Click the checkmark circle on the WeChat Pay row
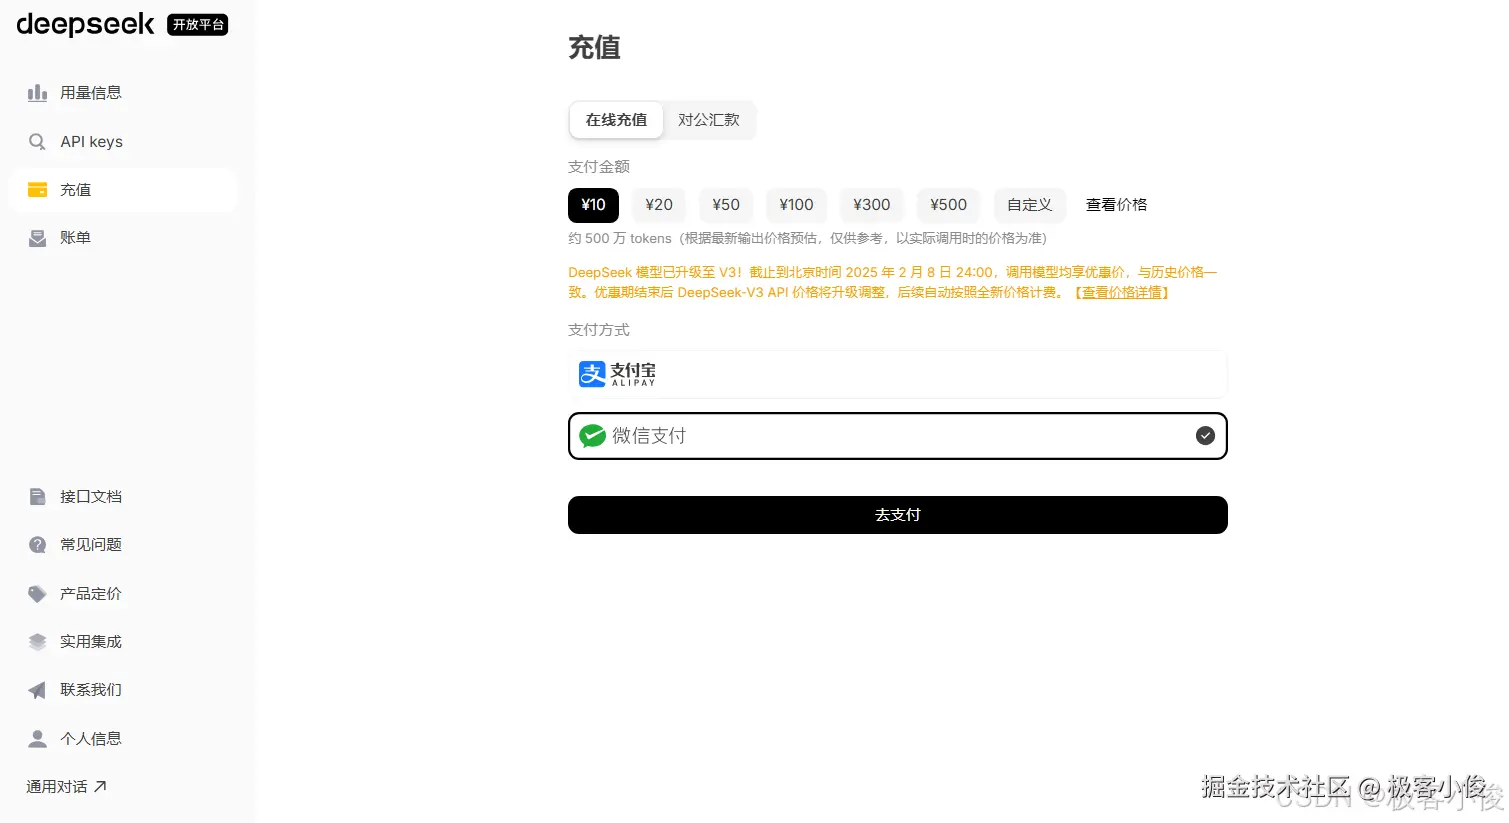The height and width of the screenshot is (823, 1509). 1205,436
